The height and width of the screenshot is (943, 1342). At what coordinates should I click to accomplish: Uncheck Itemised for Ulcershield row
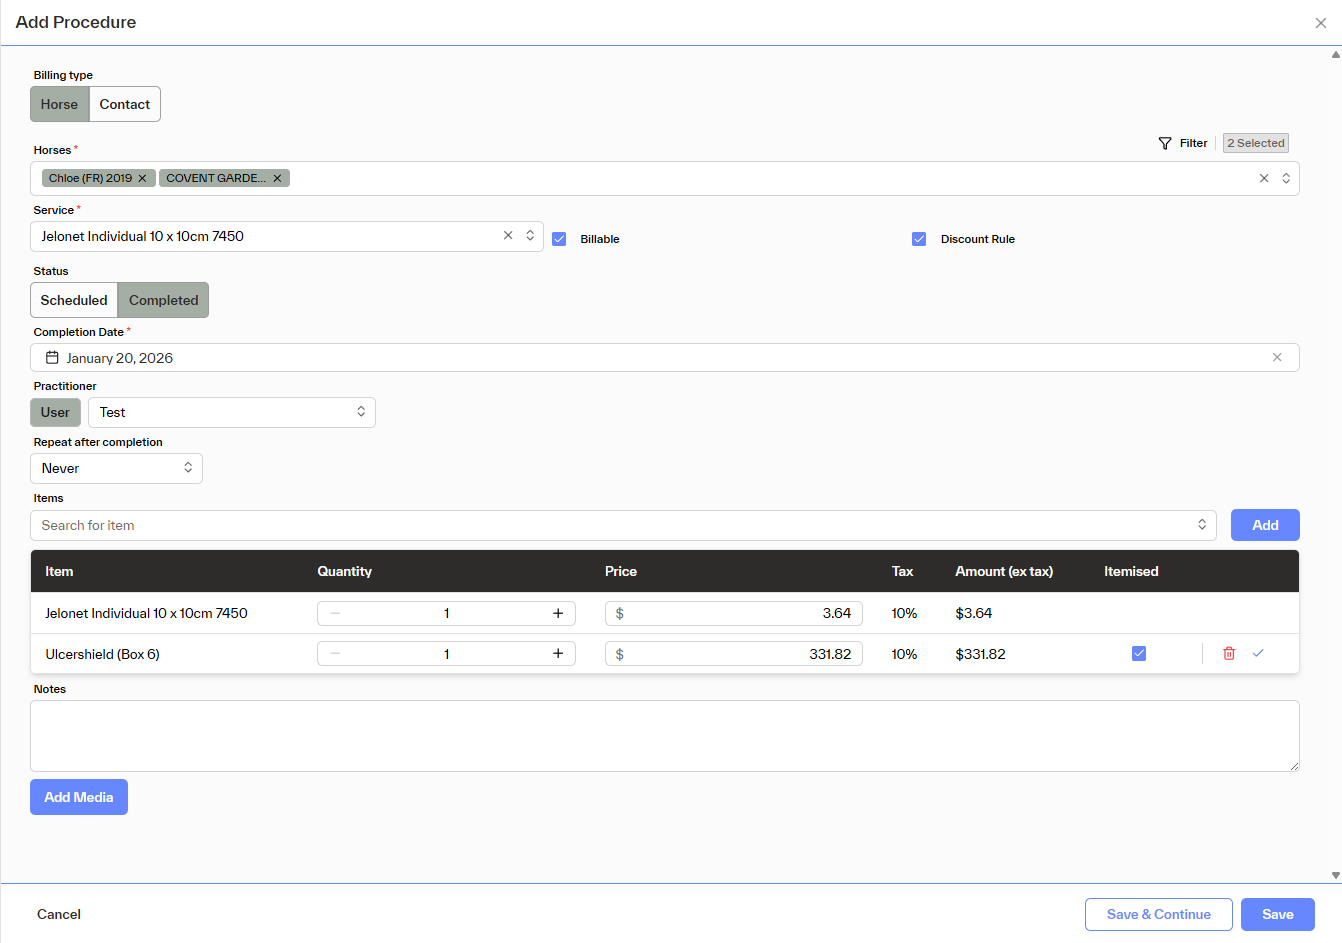pyautogui.click(x=1139, y=653)
